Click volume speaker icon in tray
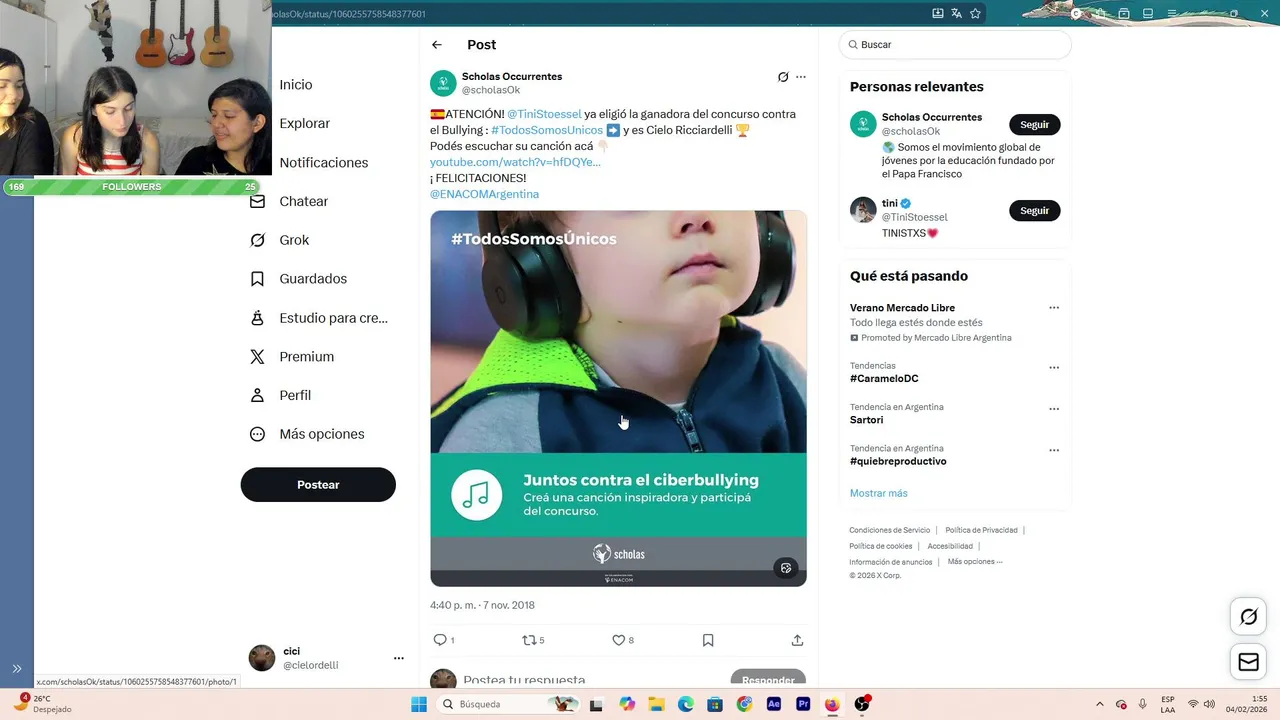Screen dimensions: 1280x720 tap(1210, 704)
